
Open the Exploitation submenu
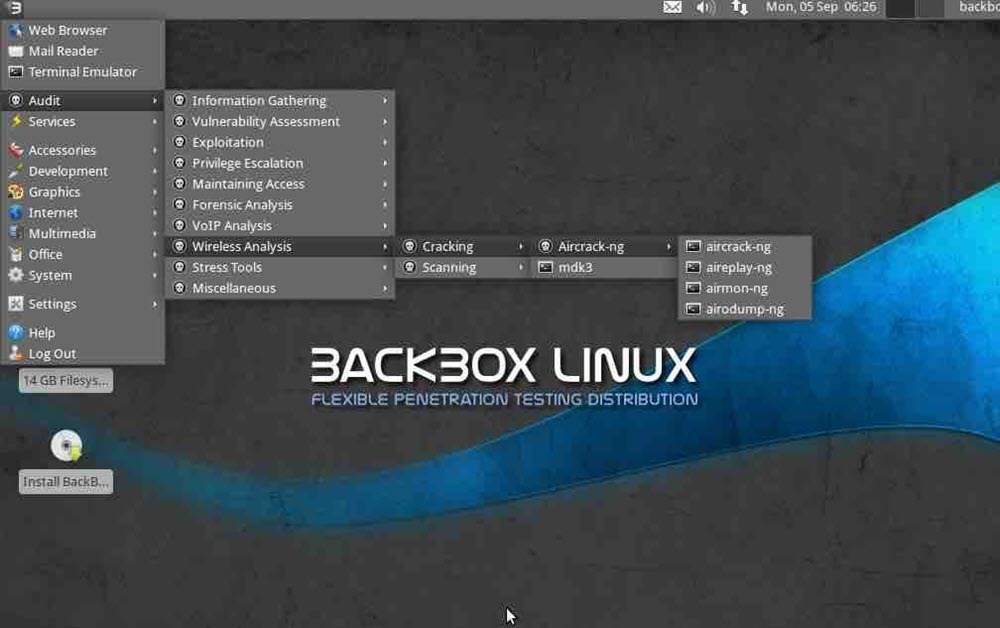pyautogui.click(x=280, y=142)
